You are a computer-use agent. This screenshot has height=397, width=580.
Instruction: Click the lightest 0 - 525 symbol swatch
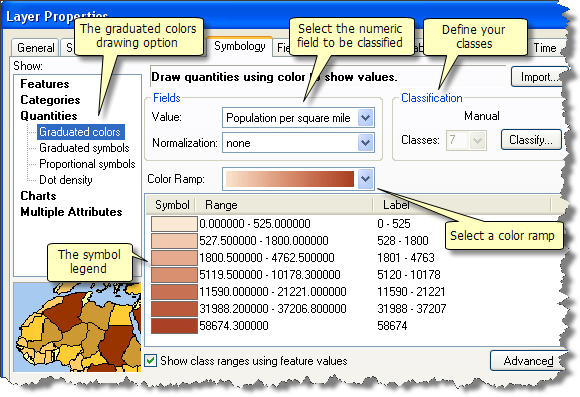[x=174, y=224]
